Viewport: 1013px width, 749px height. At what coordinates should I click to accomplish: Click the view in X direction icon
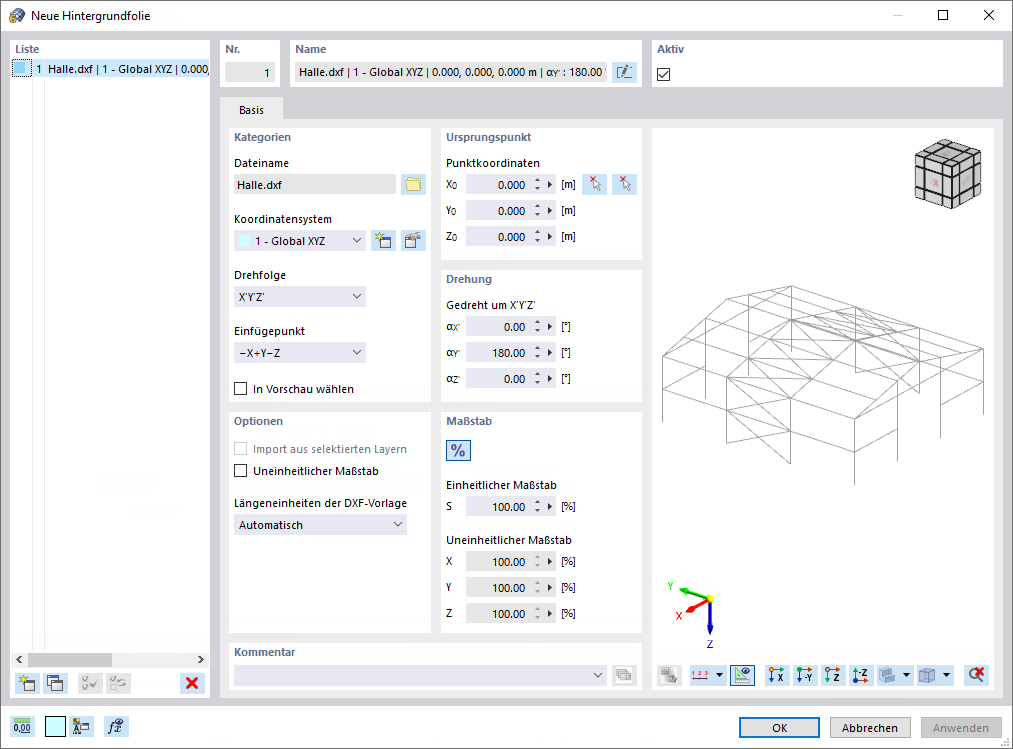coord(777,675)
